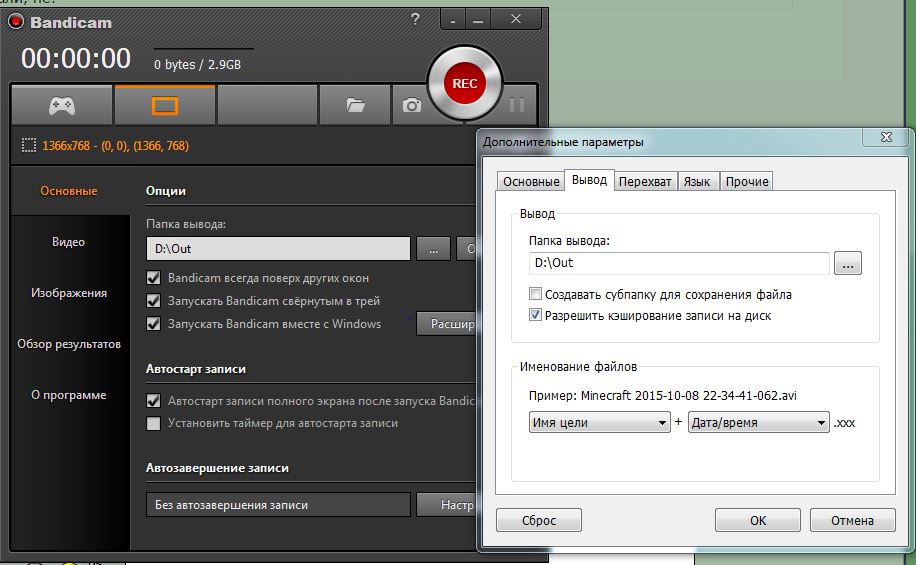The image size is (916, 565).
Task: Open О программе in sidebar
Action: tap(69, 395)
